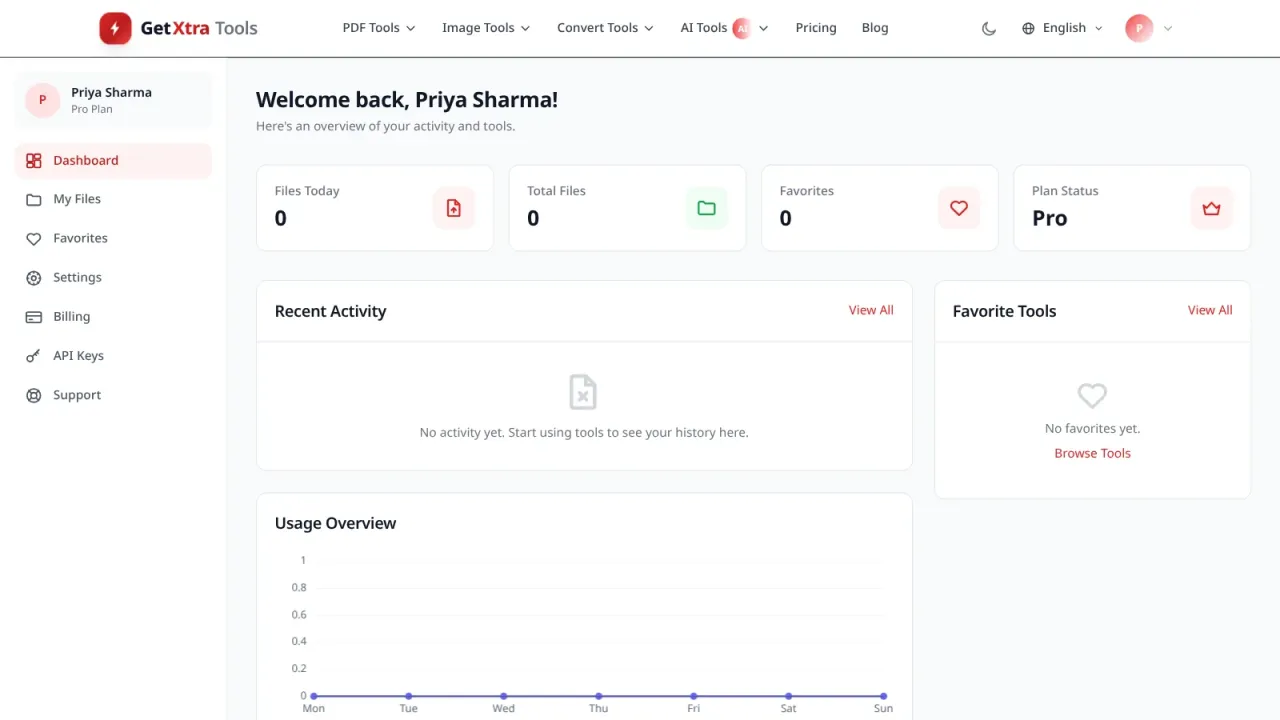Click the globe language icon
Screen dimensions: 1280x720
[x=1028, y=28]
